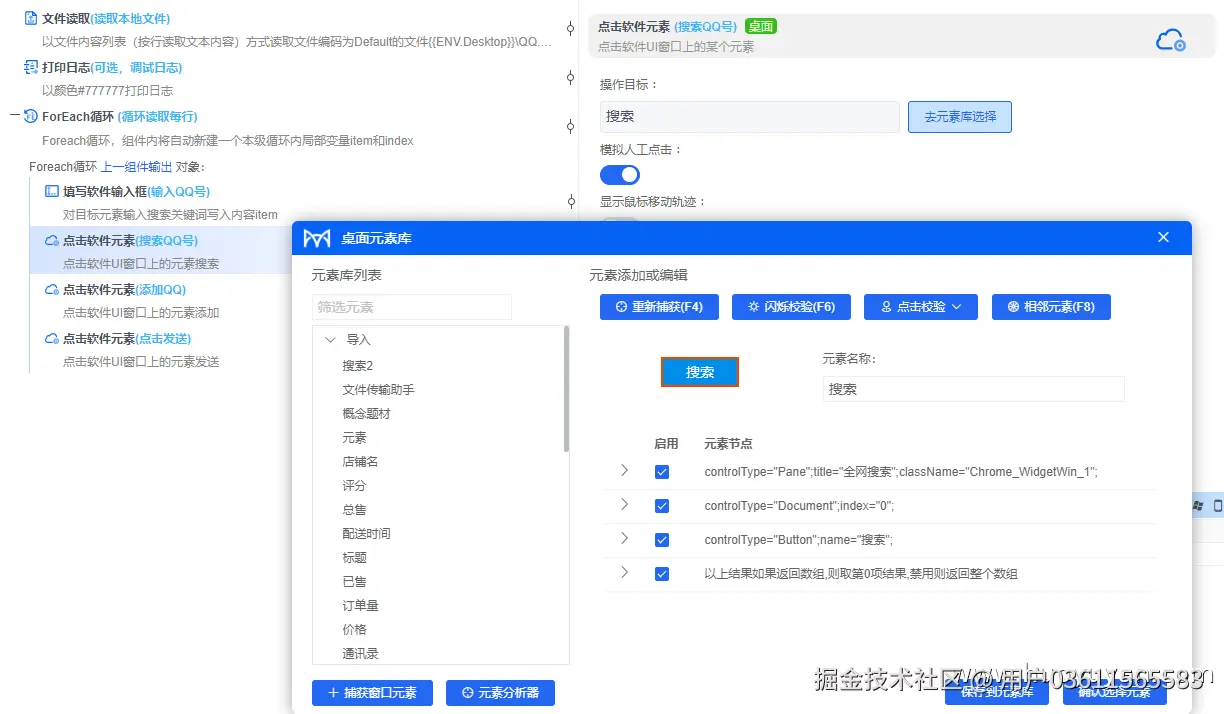Click the element list scrollbar
Screen dimensions: 1224x714
tap(566, 390)
